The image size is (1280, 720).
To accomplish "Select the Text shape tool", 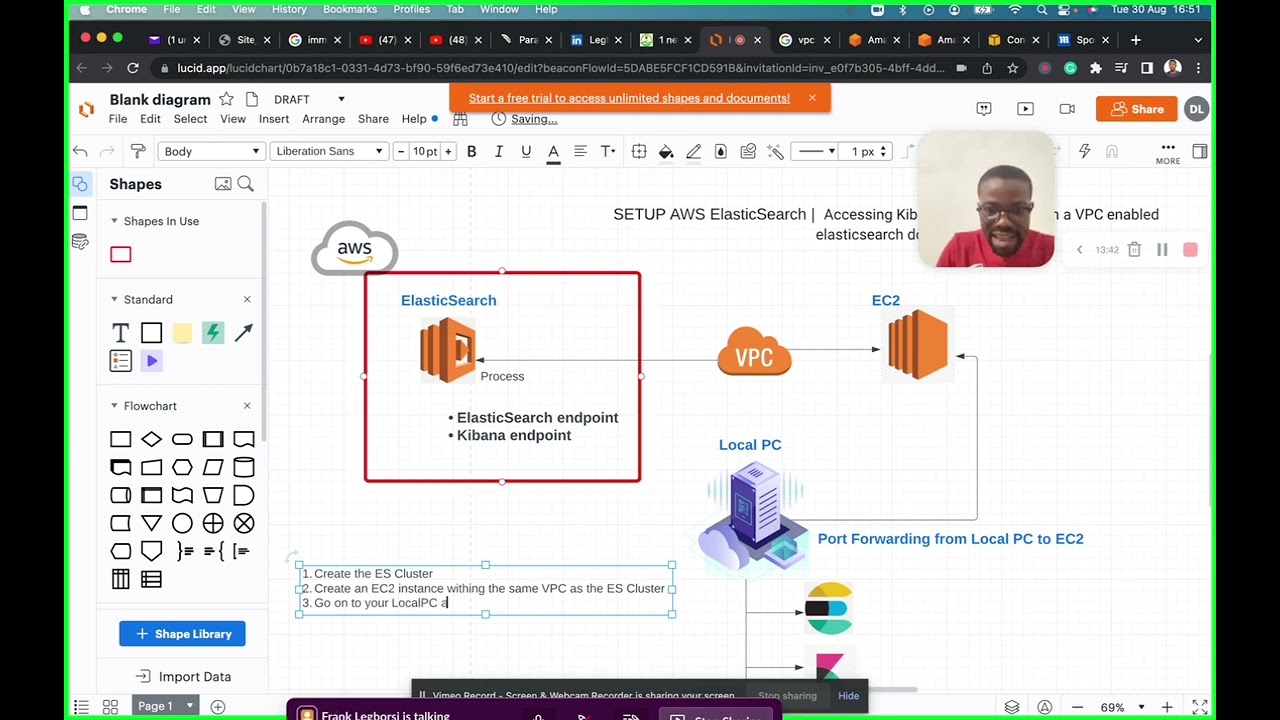I will point(120,333).
